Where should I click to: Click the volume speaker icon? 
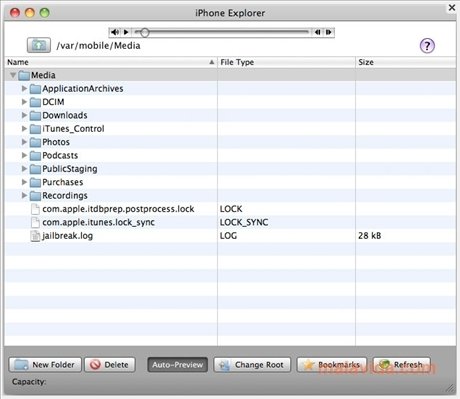[x=115, y=32]
